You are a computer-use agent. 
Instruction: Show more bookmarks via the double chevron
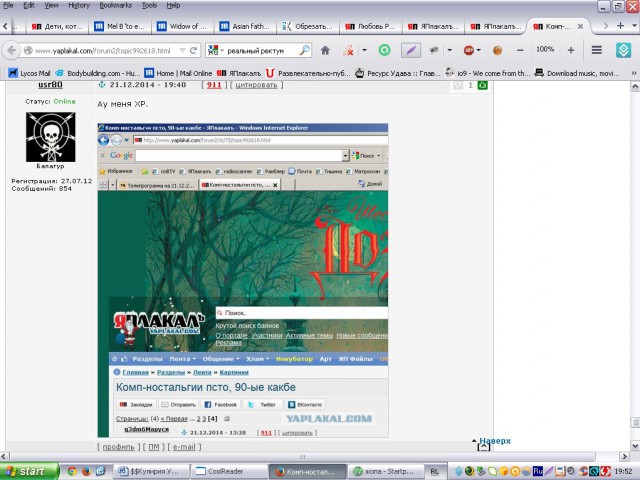[634, 73]
